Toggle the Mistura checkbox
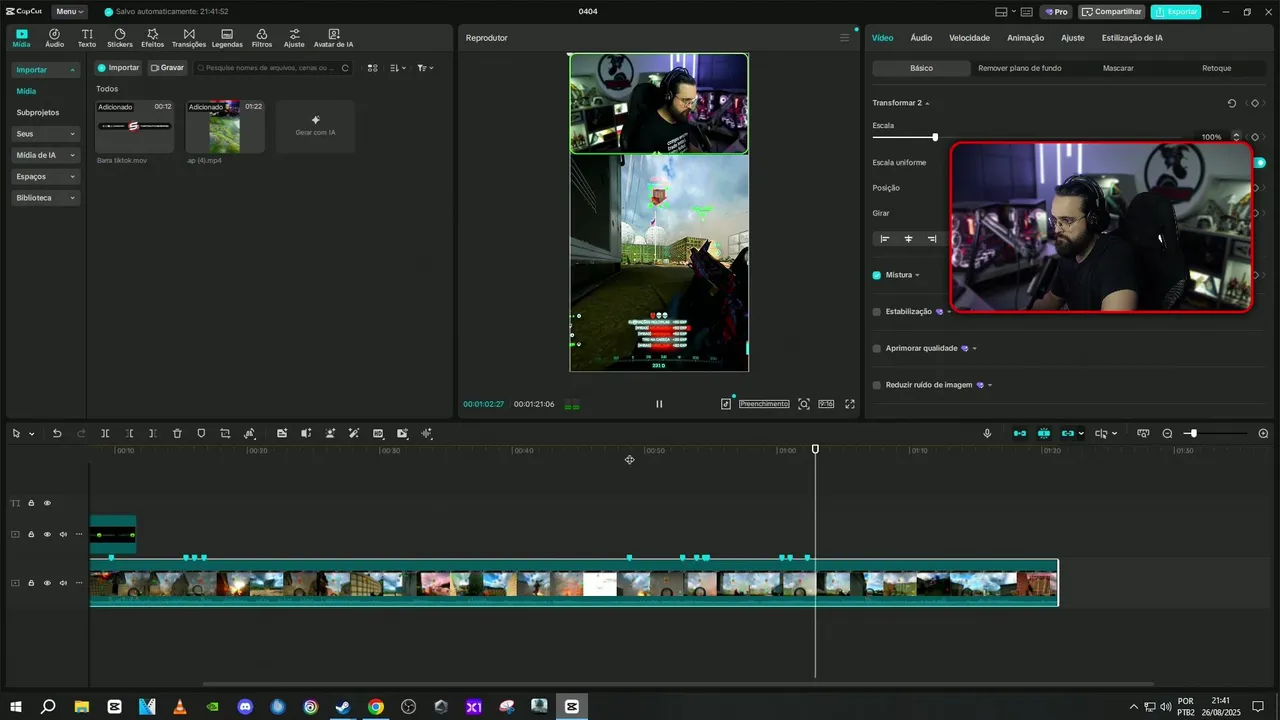Screen dimensions: 1280x720 click(x=877, y=275)
